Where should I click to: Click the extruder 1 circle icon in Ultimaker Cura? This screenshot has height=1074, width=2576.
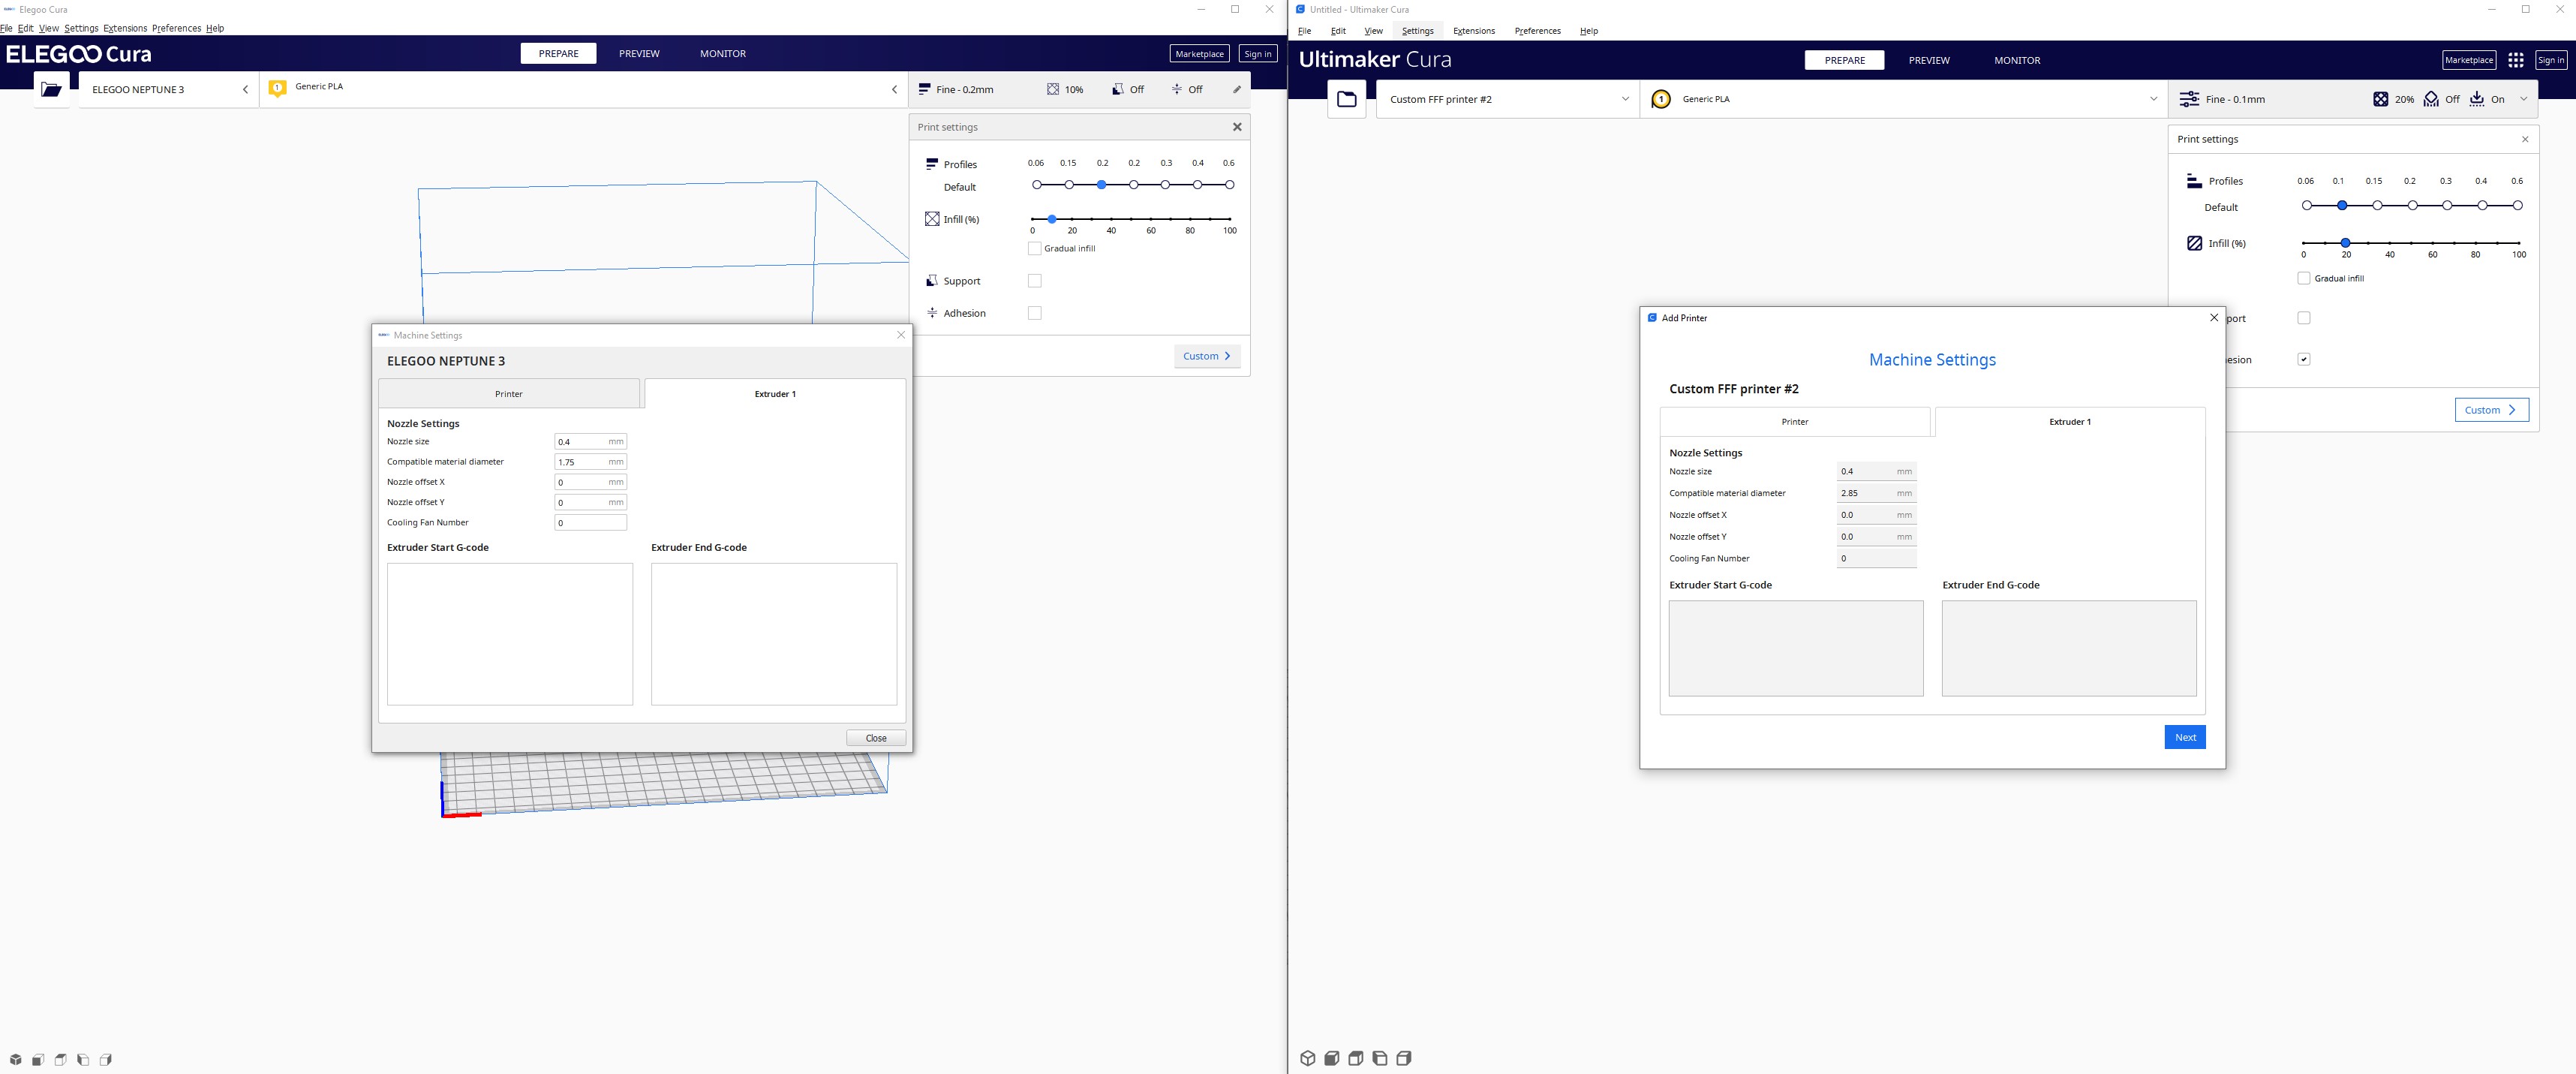1660,99
